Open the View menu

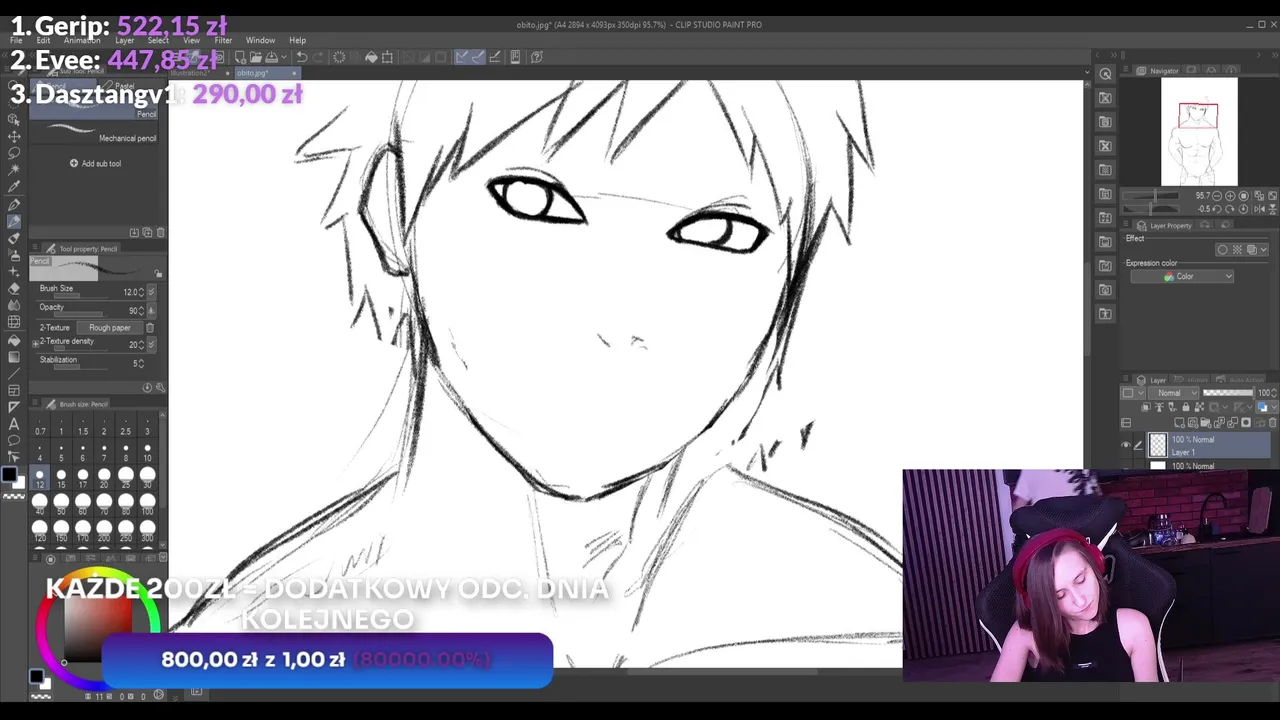pos(191,40)
